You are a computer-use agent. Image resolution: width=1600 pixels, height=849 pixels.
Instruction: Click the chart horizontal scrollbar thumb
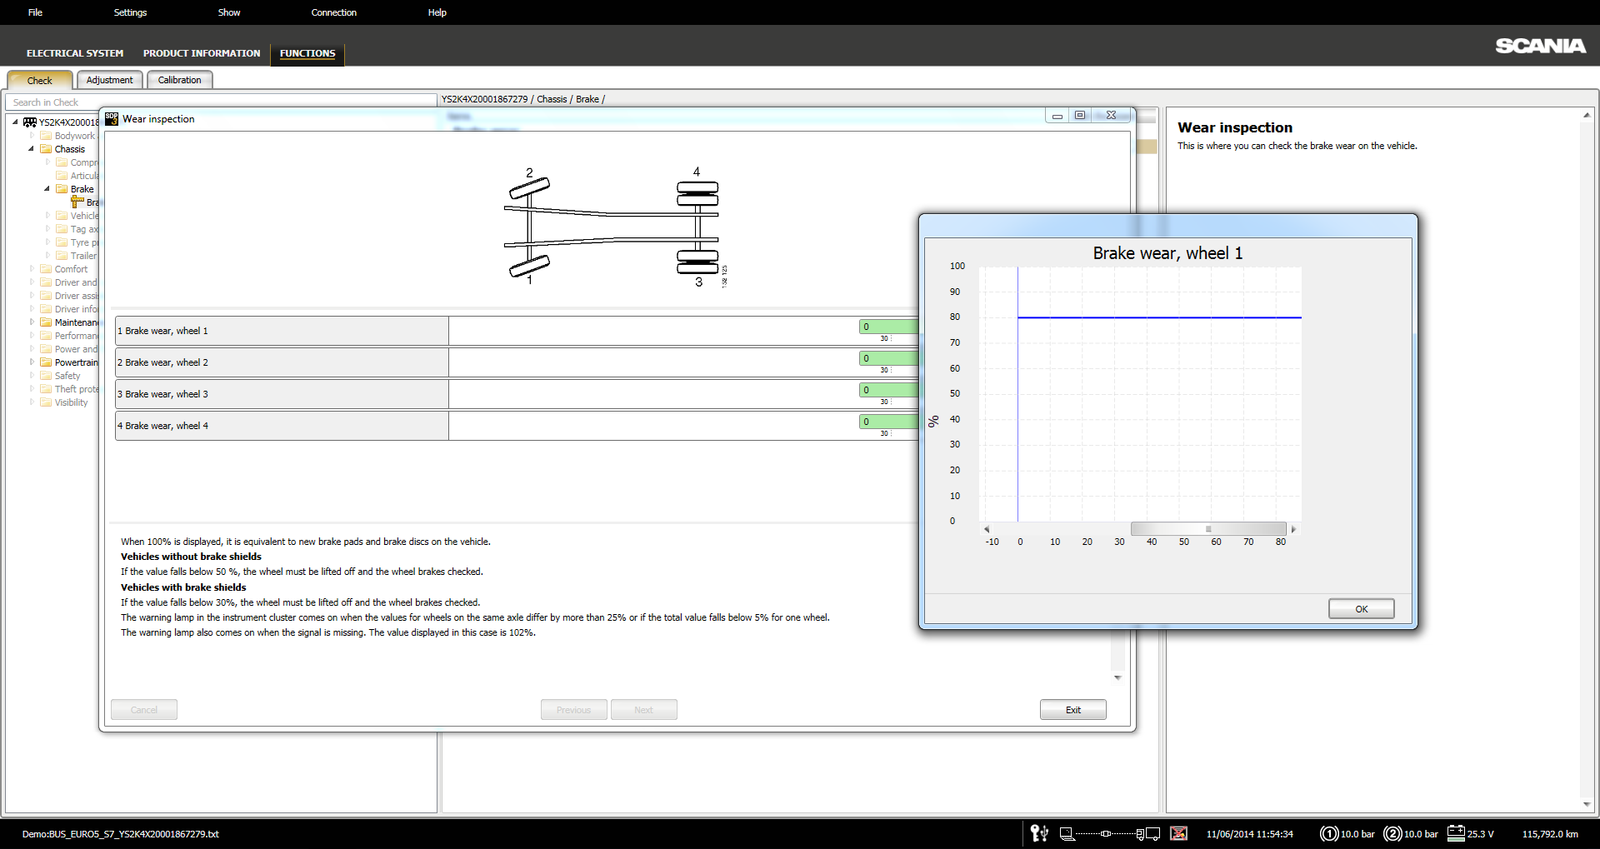click(x=1208, y=529)
